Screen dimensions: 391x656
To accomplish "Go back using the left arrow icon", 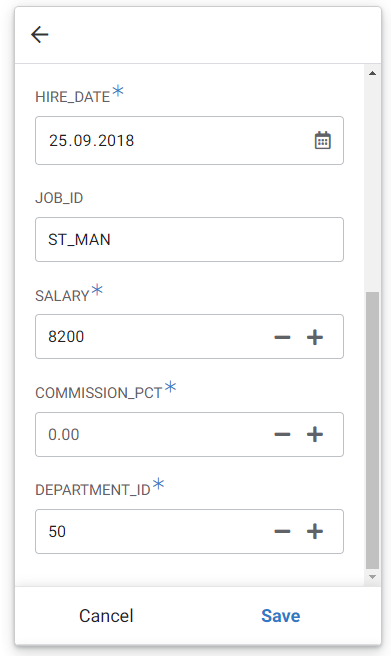I will point(40,34).
